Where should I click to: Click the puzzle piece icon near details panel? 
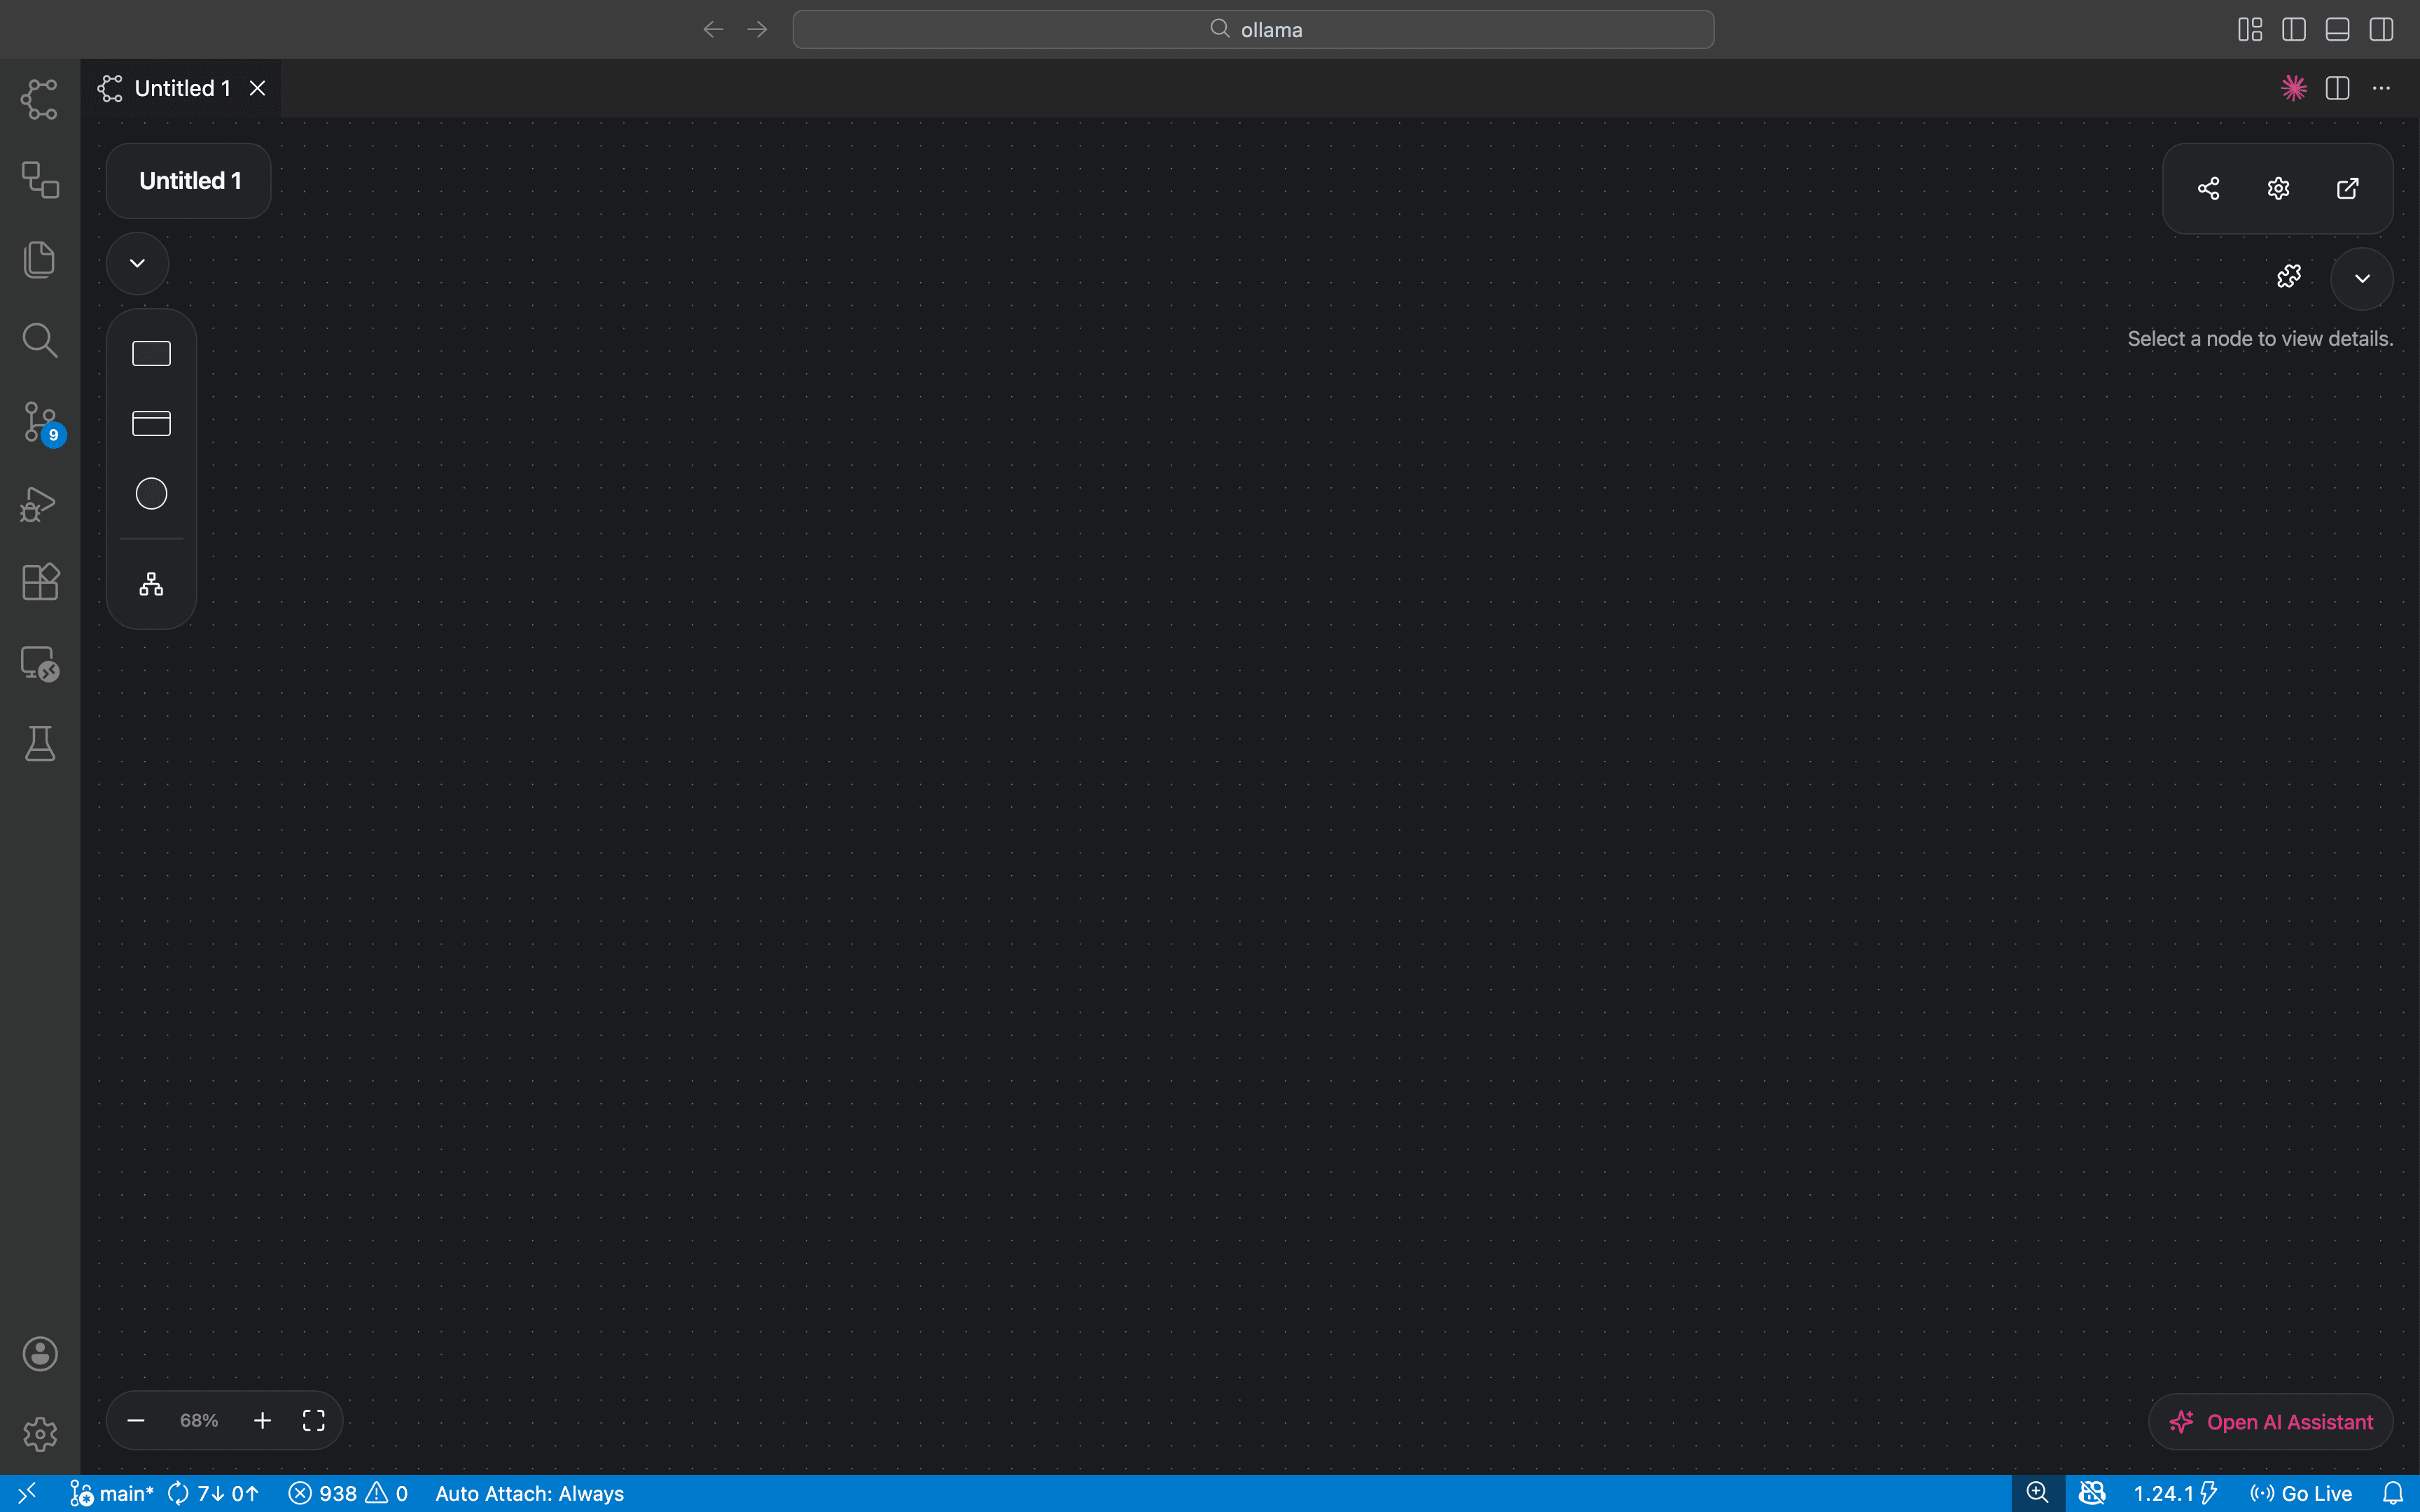(2288, 276)
